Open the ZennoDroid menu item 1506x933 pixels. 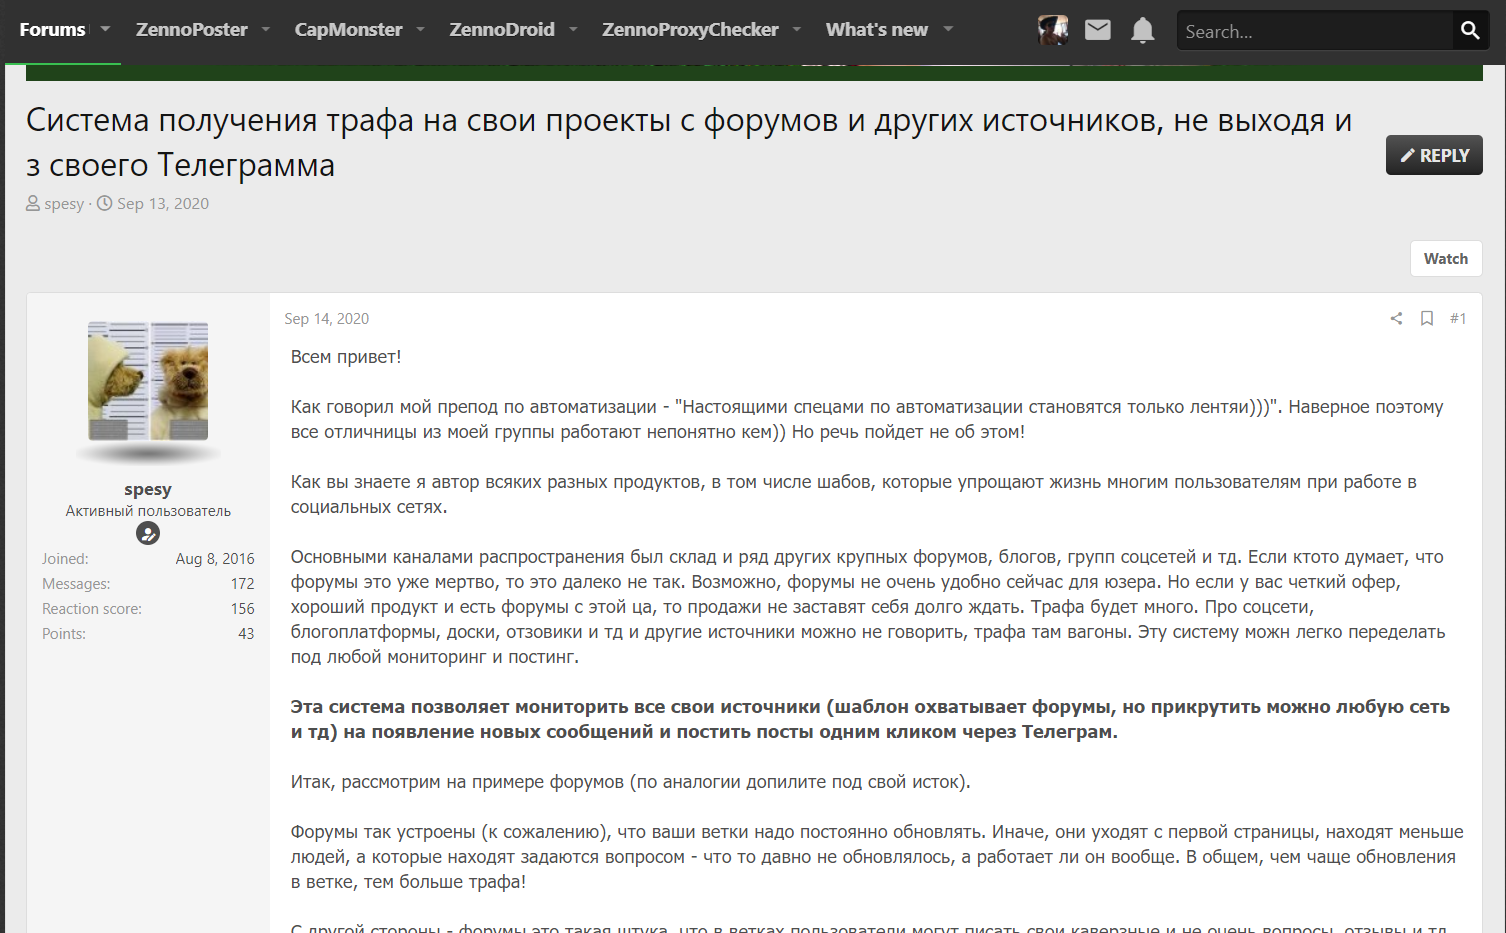click(x=502, y=29)
